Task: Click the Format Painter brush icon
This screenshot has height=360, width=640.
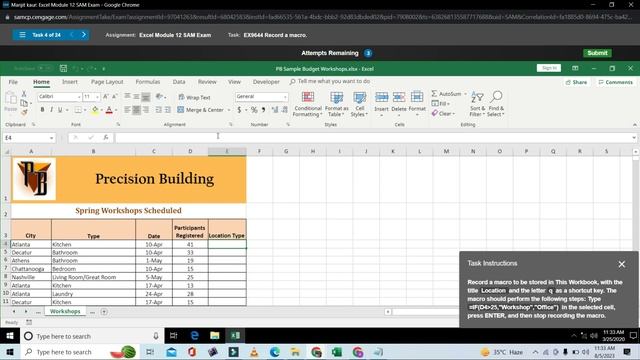Action: (24, 112)
